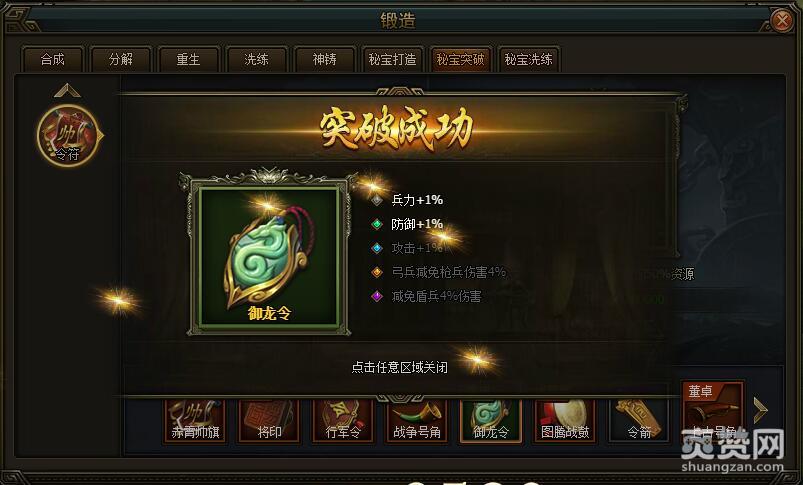Collapse category list with up arrow

click(67, 91)
